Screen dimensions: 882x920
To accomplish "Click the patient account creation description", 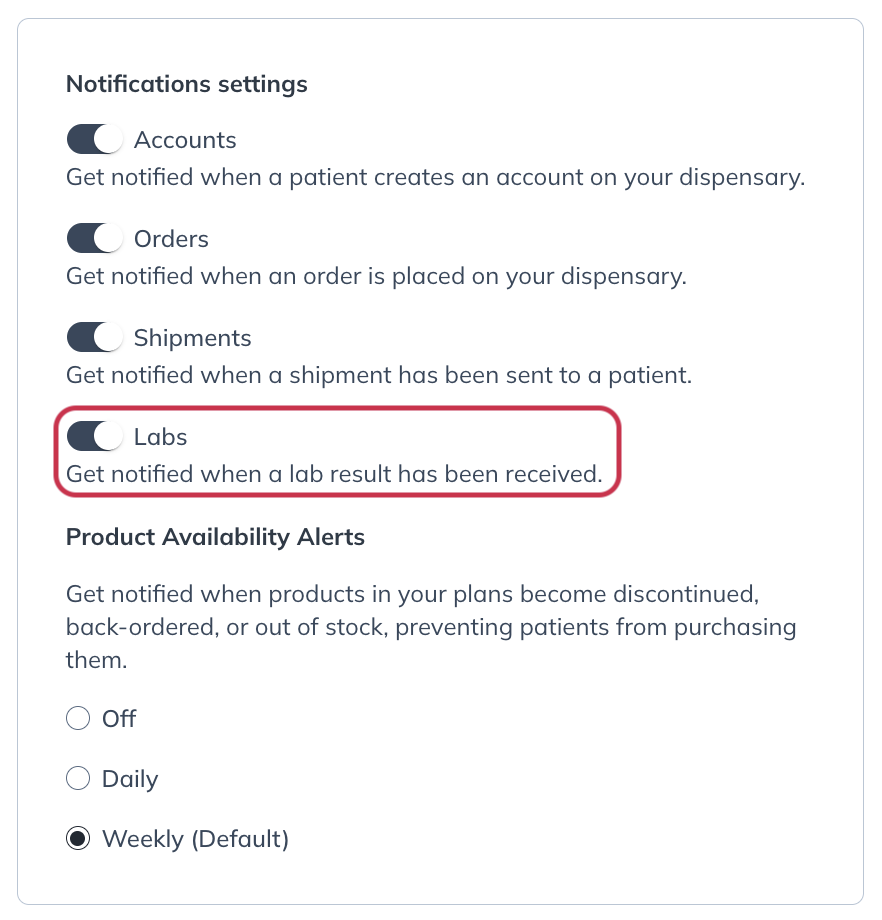I will click(435, 178).
